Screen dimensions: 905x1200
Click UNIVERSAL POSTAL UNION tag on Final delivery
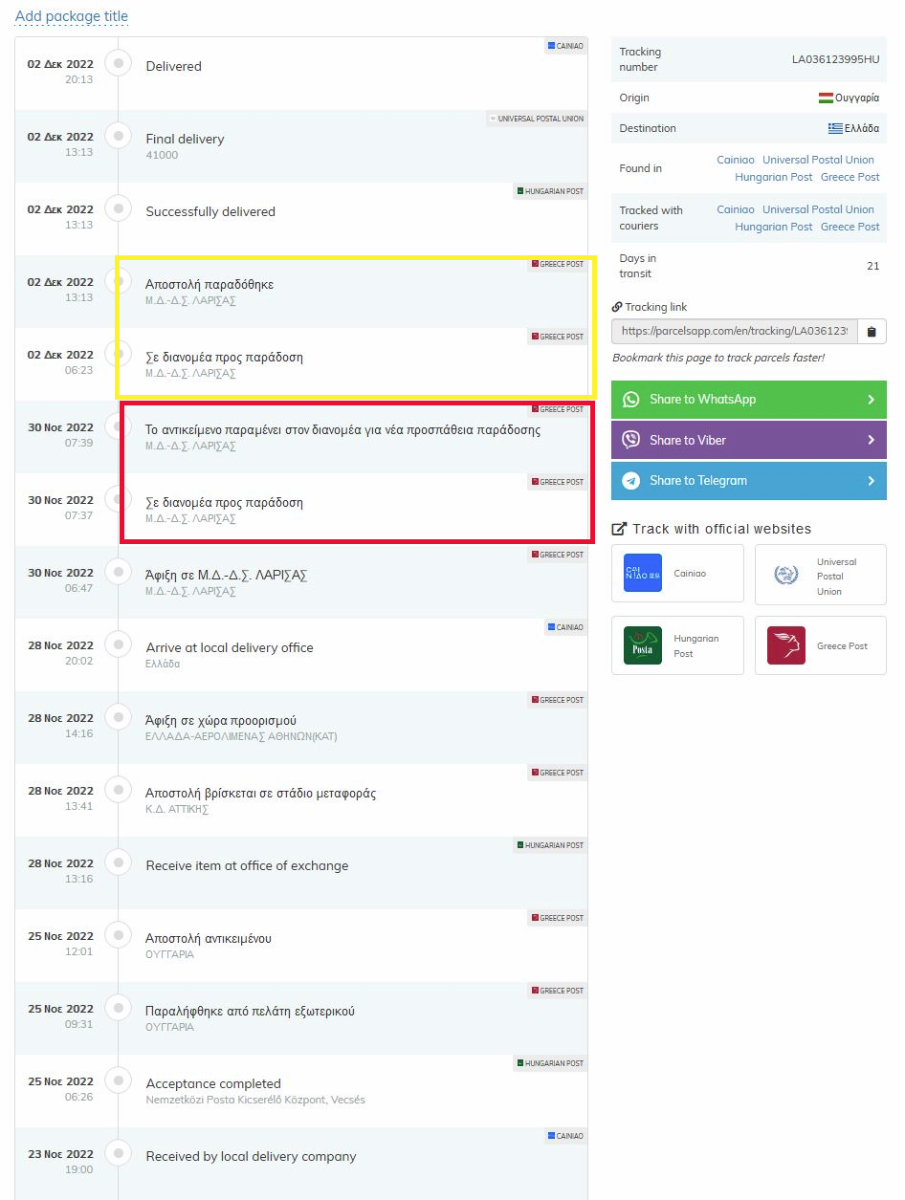[x=536, y=119]
